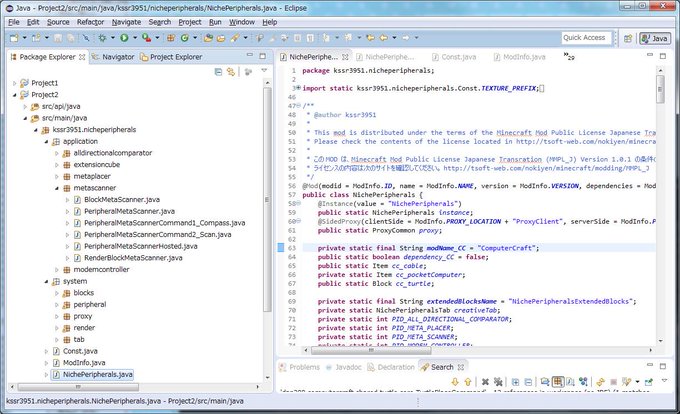Click the New wizard toolbar icon
Viewport: 680px width, 414px height.
14,38
